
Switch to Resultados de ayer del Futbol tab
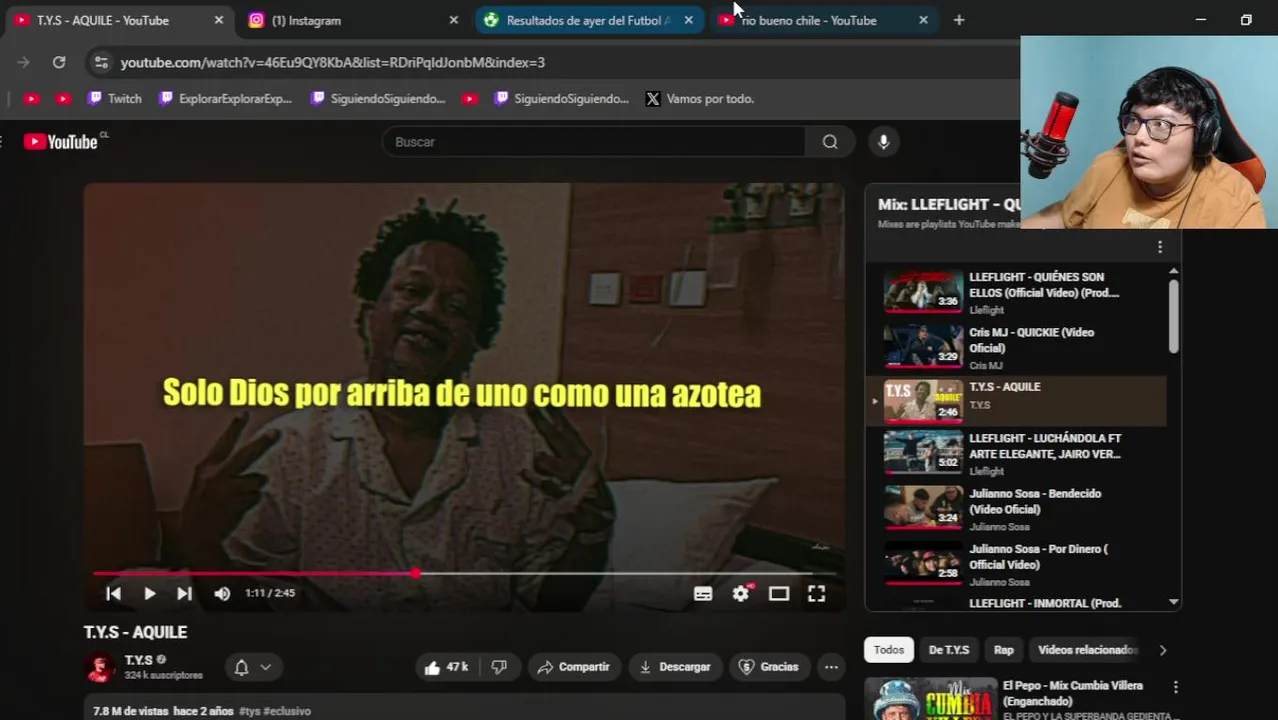pyautogui.click(x=587, y=20)
